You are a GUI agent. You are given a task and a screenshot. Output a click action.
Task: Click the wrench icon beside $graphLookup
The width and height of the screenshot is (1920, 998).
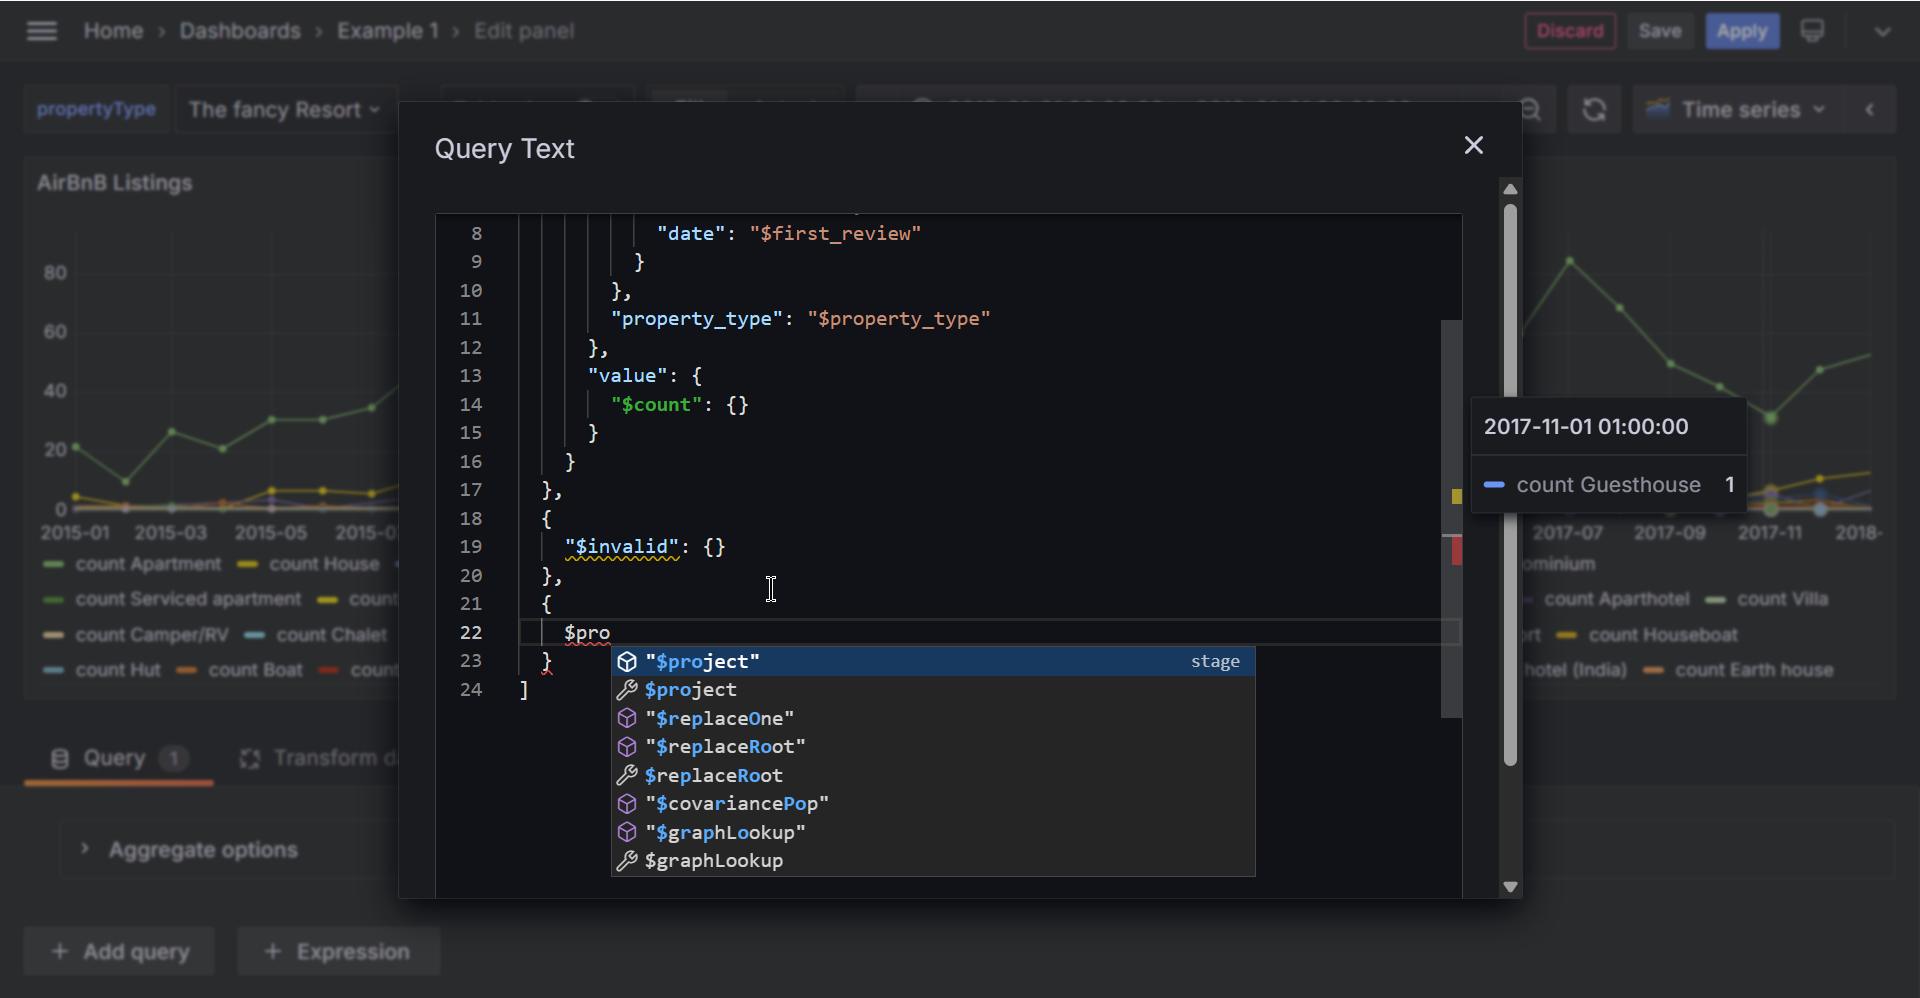[627, 861]
